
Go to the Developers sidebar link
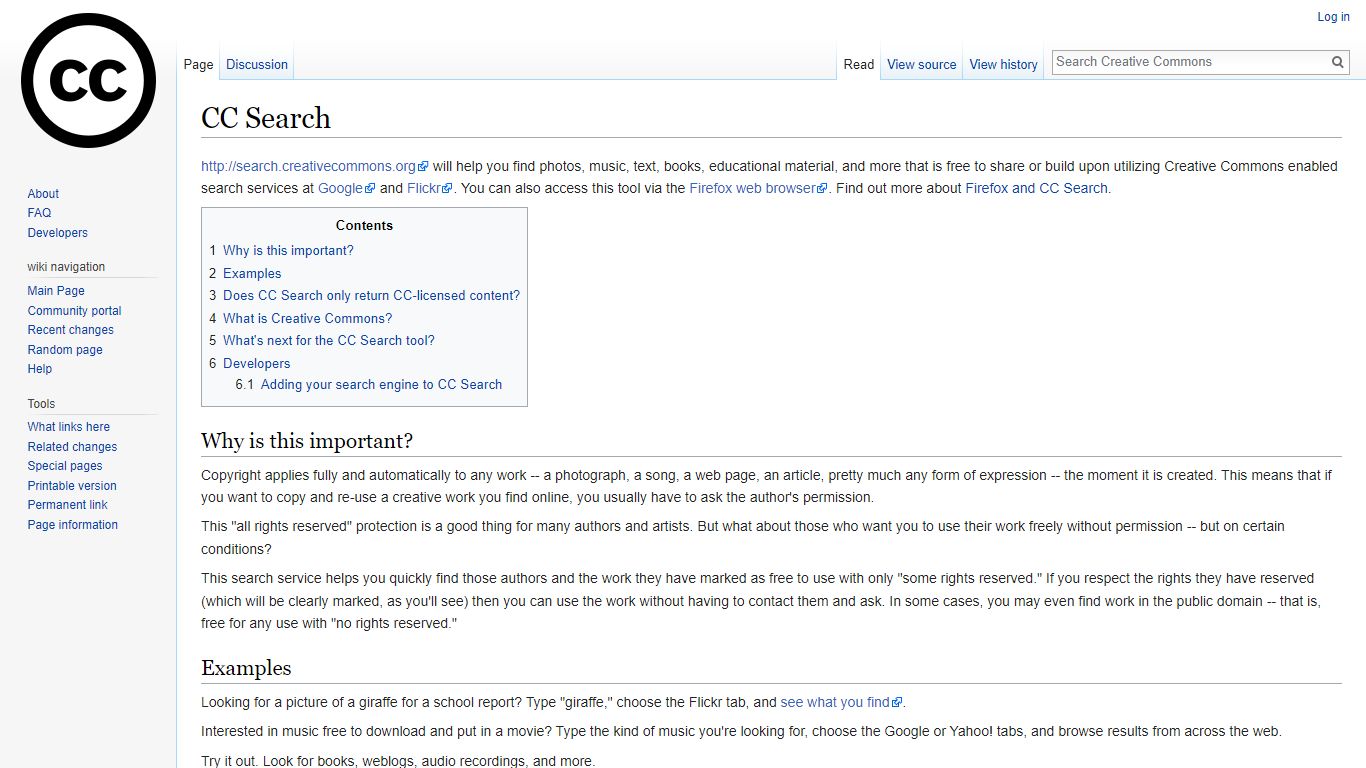57,233
